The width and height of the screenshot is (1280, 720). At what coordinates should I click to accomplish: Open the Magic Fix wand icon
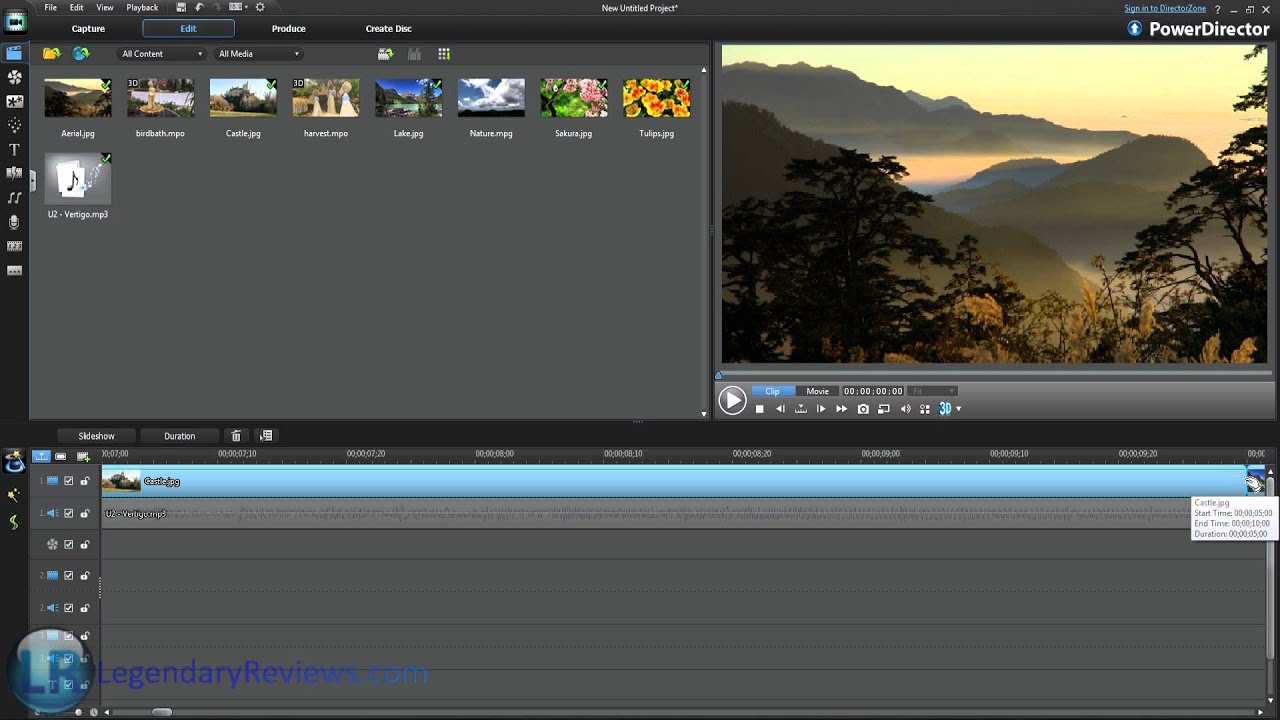click(14, 495)
